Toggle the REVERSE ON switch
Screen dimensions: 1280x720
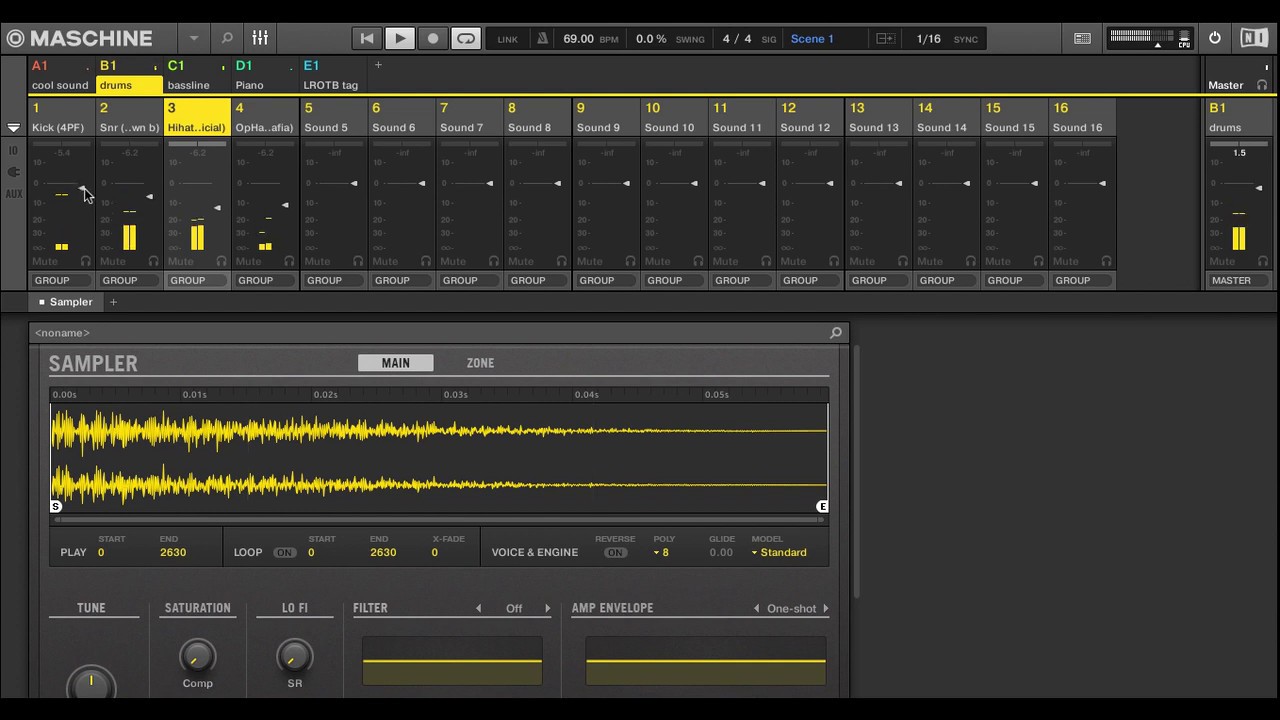(615, 552)
